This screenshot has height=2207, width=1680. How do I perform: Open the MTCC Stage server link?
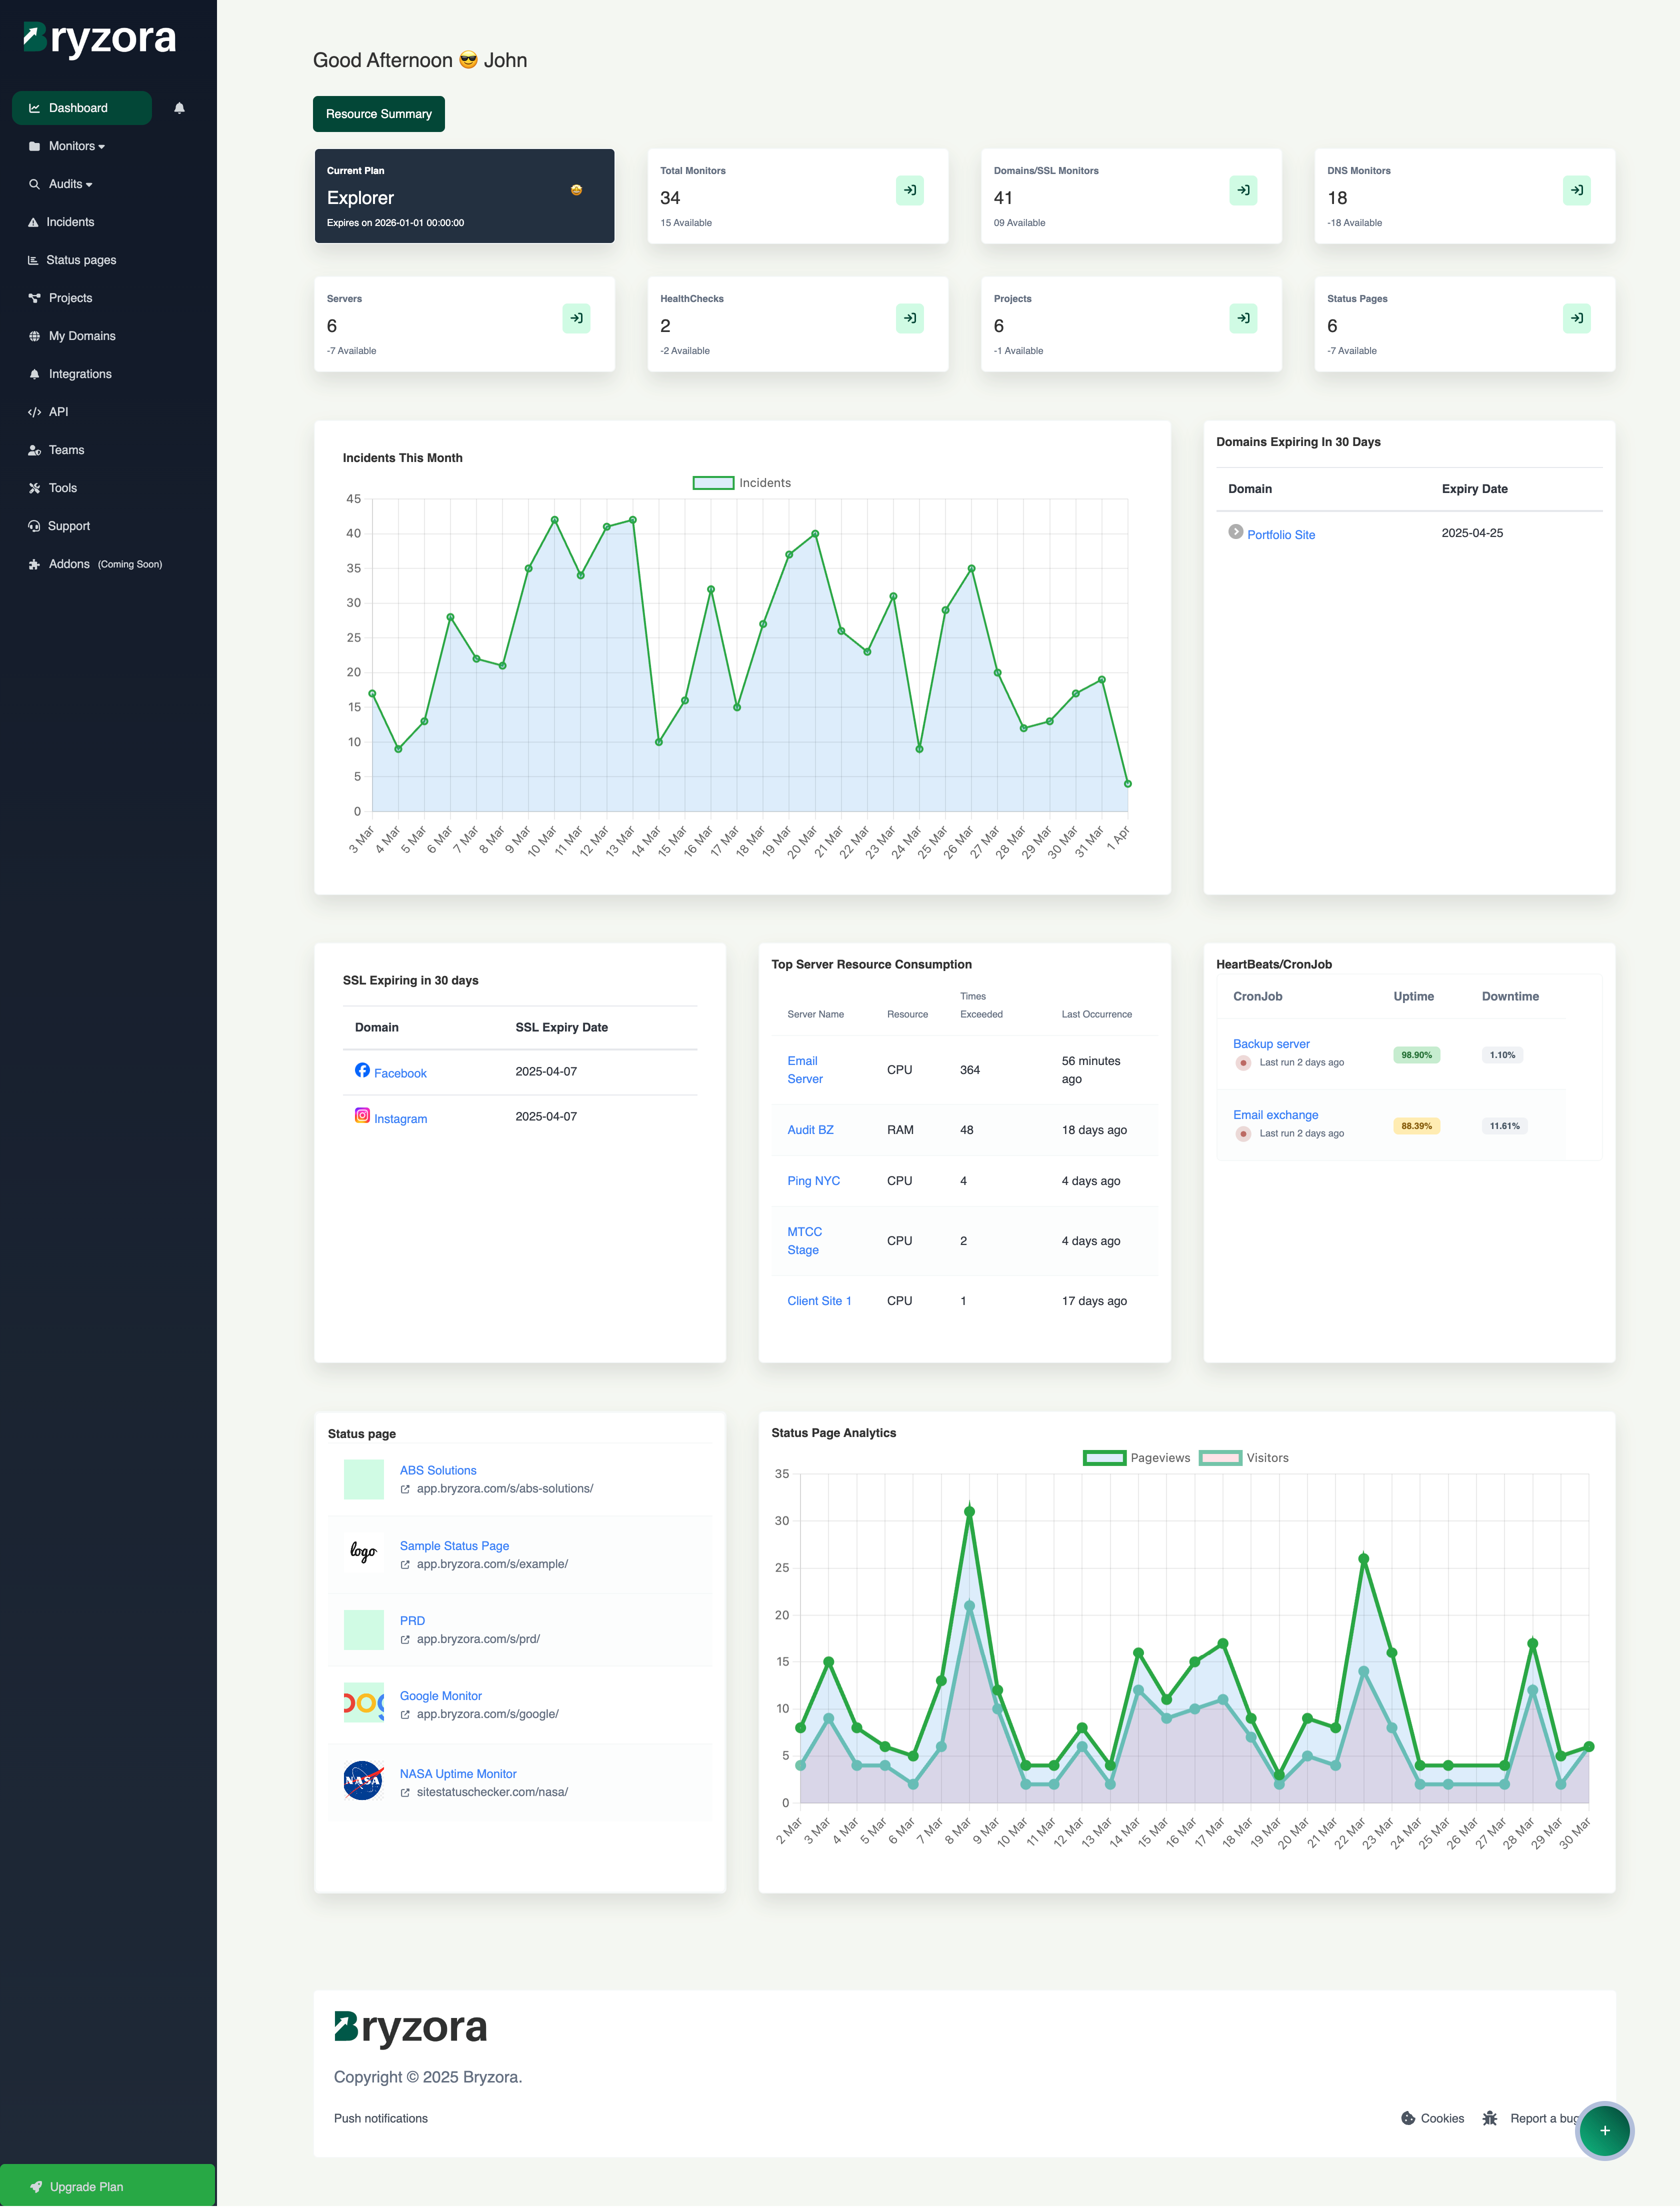click(x=804, y=1241)
